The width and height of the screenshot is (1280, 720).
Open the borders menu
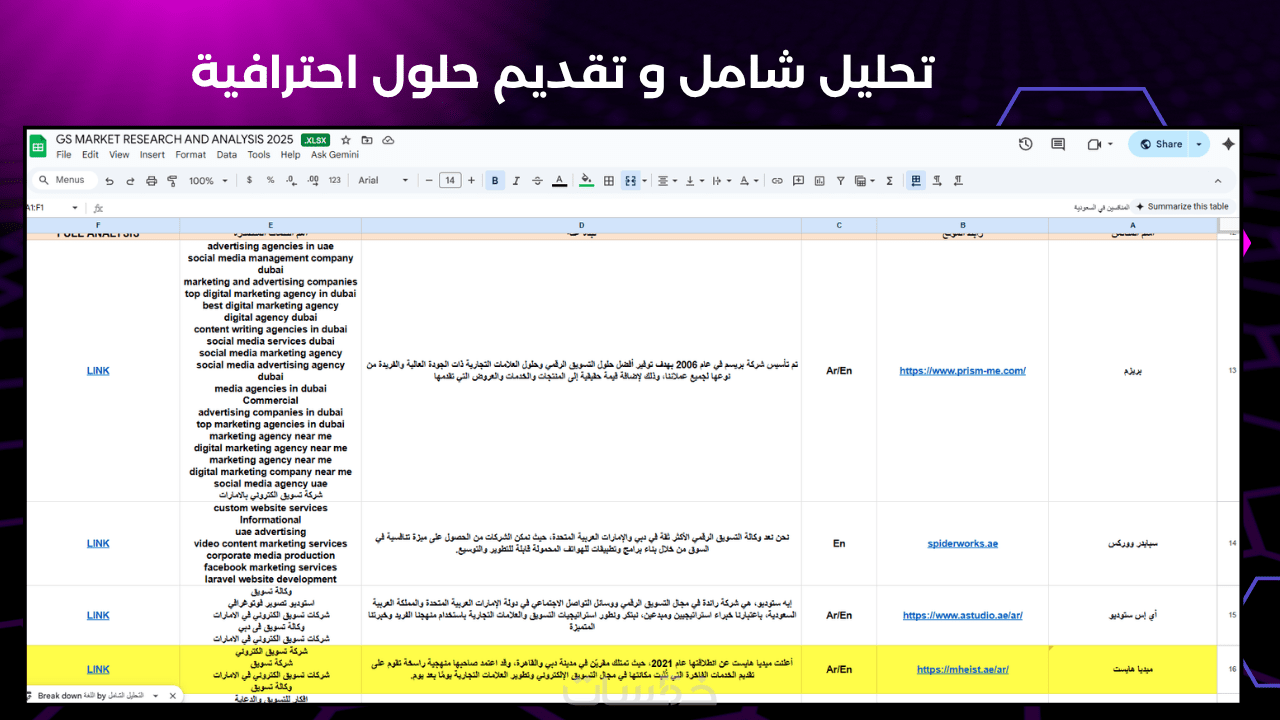pos(609,181)
